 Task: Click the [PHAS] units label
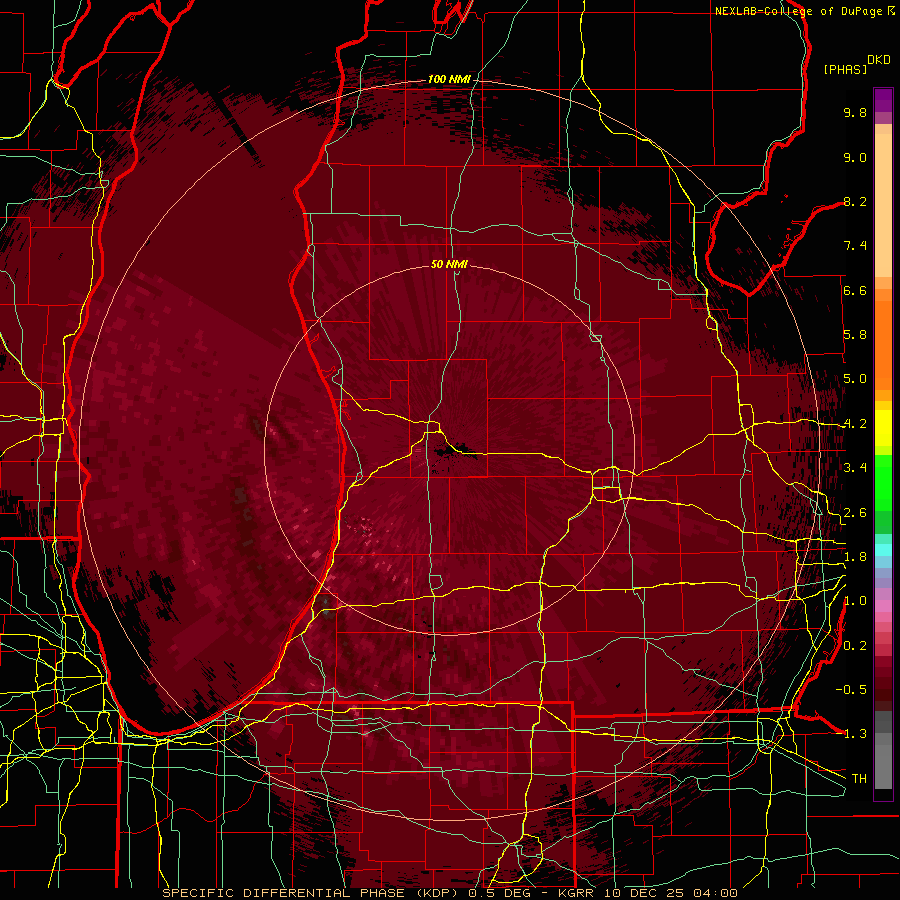point(845,69)
